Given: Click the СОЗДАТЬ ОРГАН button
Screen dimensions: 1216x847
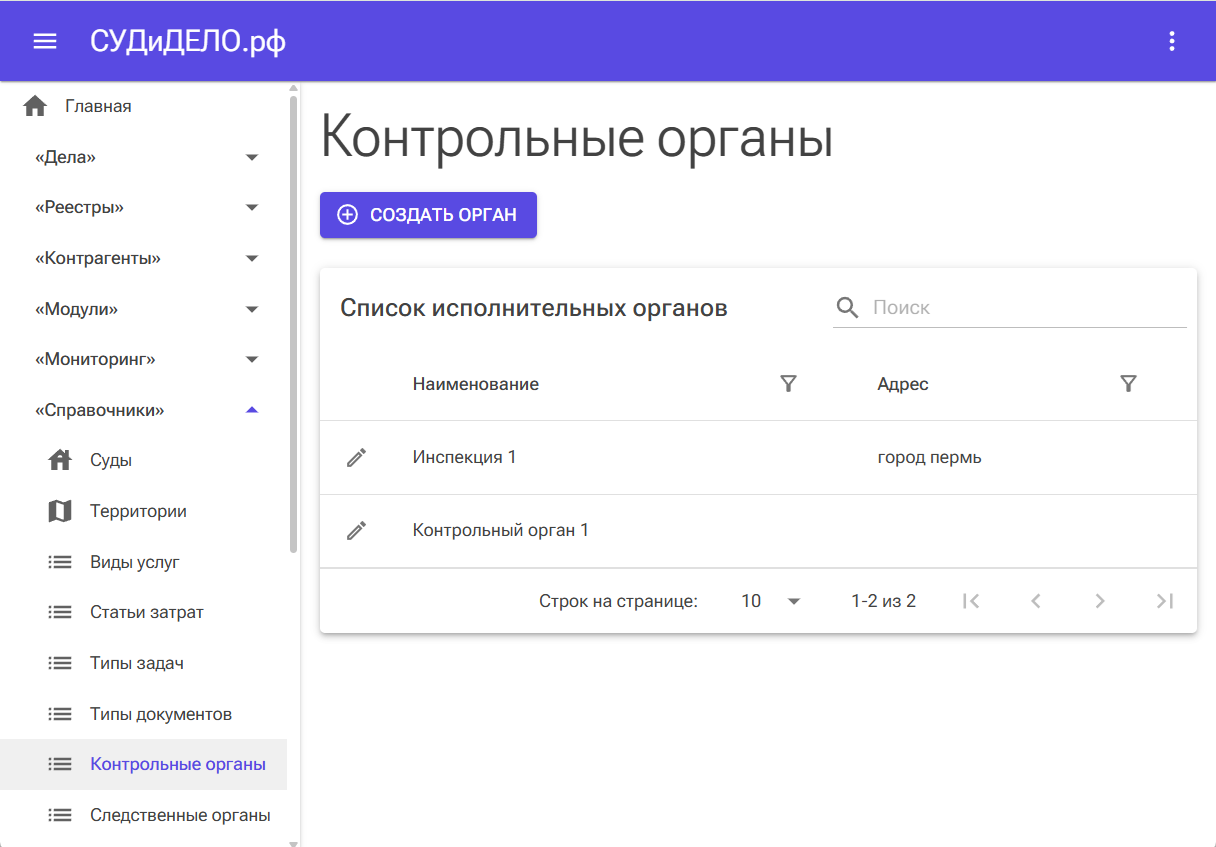Looking at the screenshot, I should click(x=428, y=215).
